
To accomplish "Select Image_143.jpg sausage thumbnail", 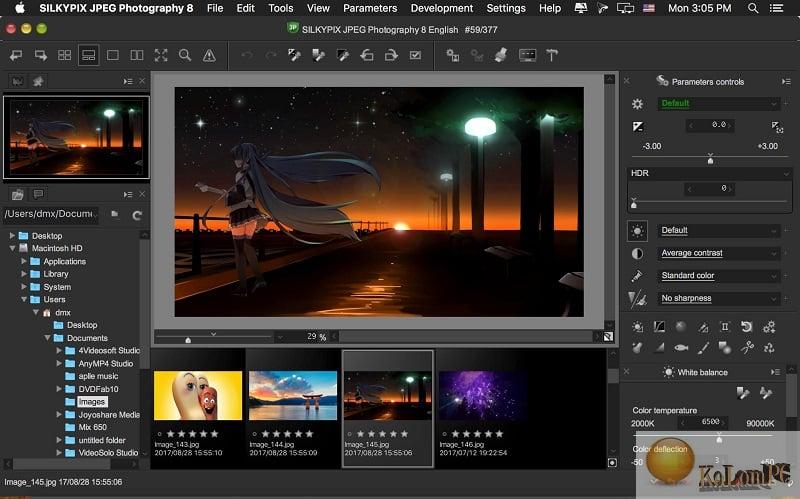I will [198, 395].
